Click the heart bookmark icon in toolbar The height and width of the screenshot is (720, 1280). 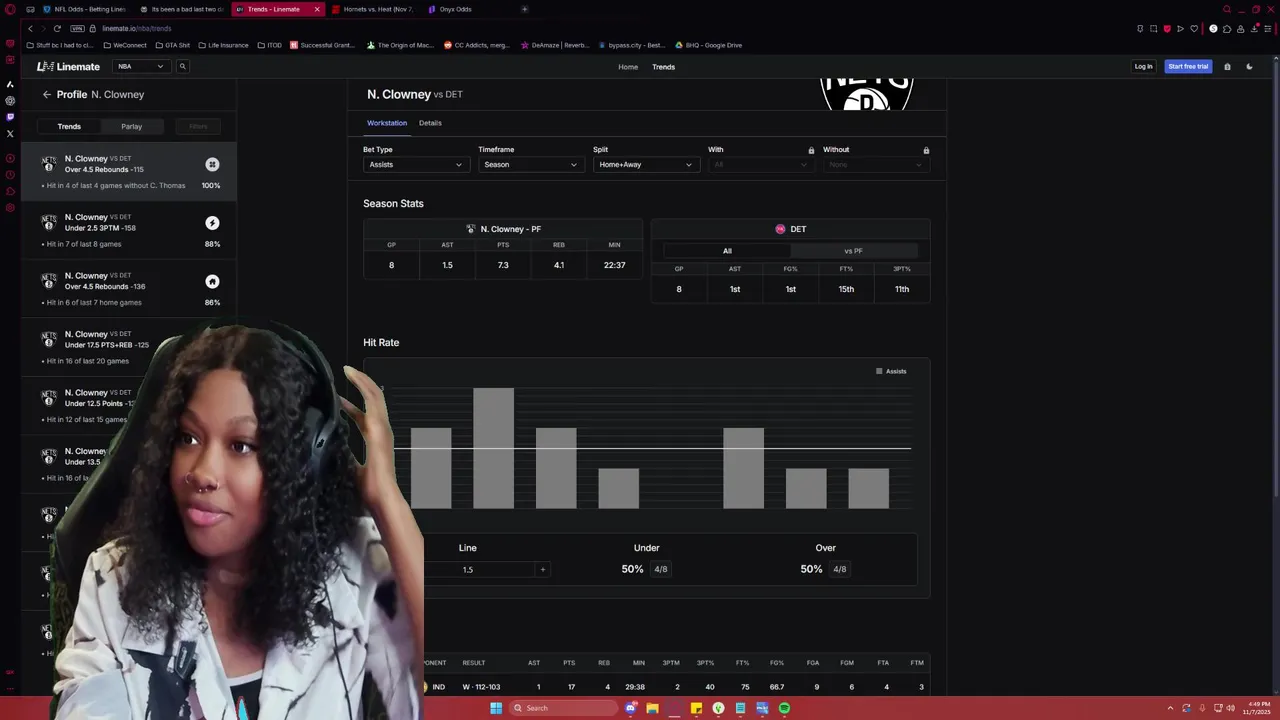pos(1193,28)
